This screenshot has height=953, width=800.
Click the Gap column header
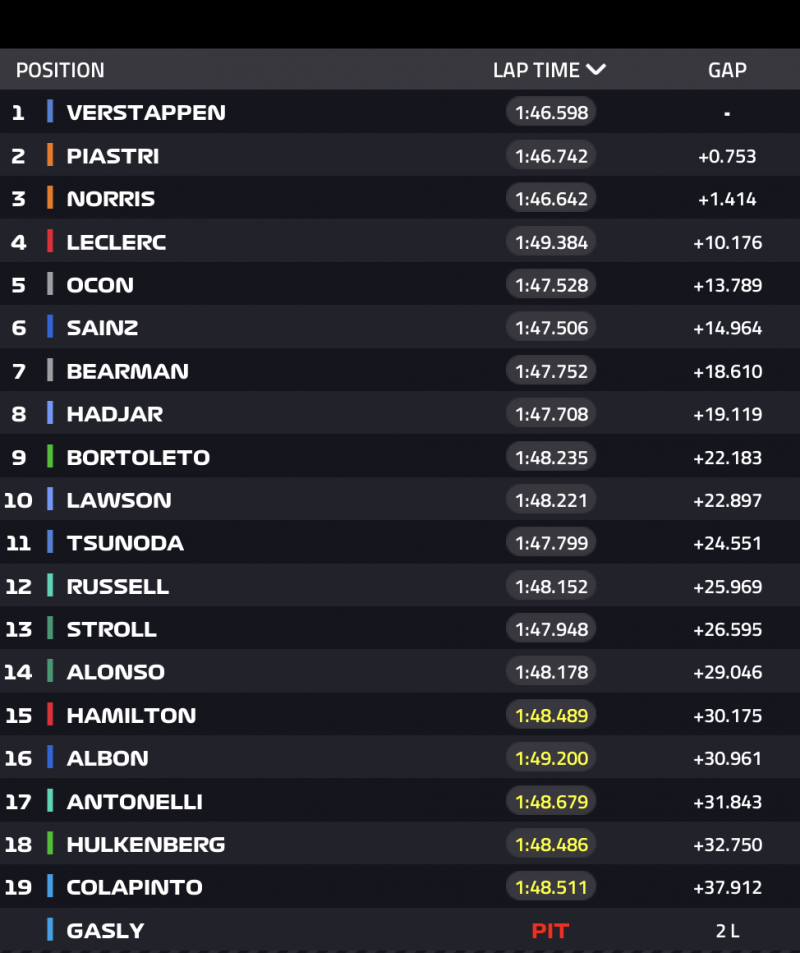coord(727,70)
